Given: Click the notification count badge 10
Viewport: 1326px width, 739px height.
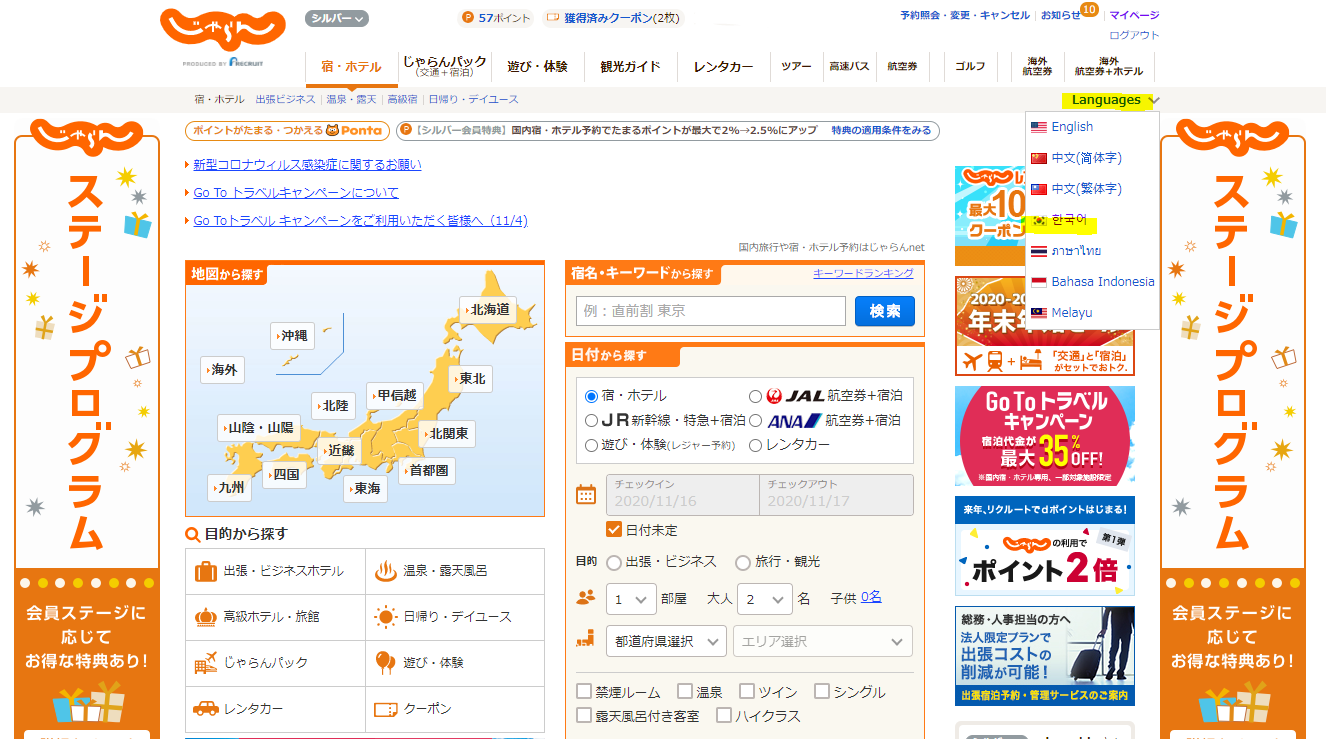Looking at the screenshot, I should coord(1089,10).
